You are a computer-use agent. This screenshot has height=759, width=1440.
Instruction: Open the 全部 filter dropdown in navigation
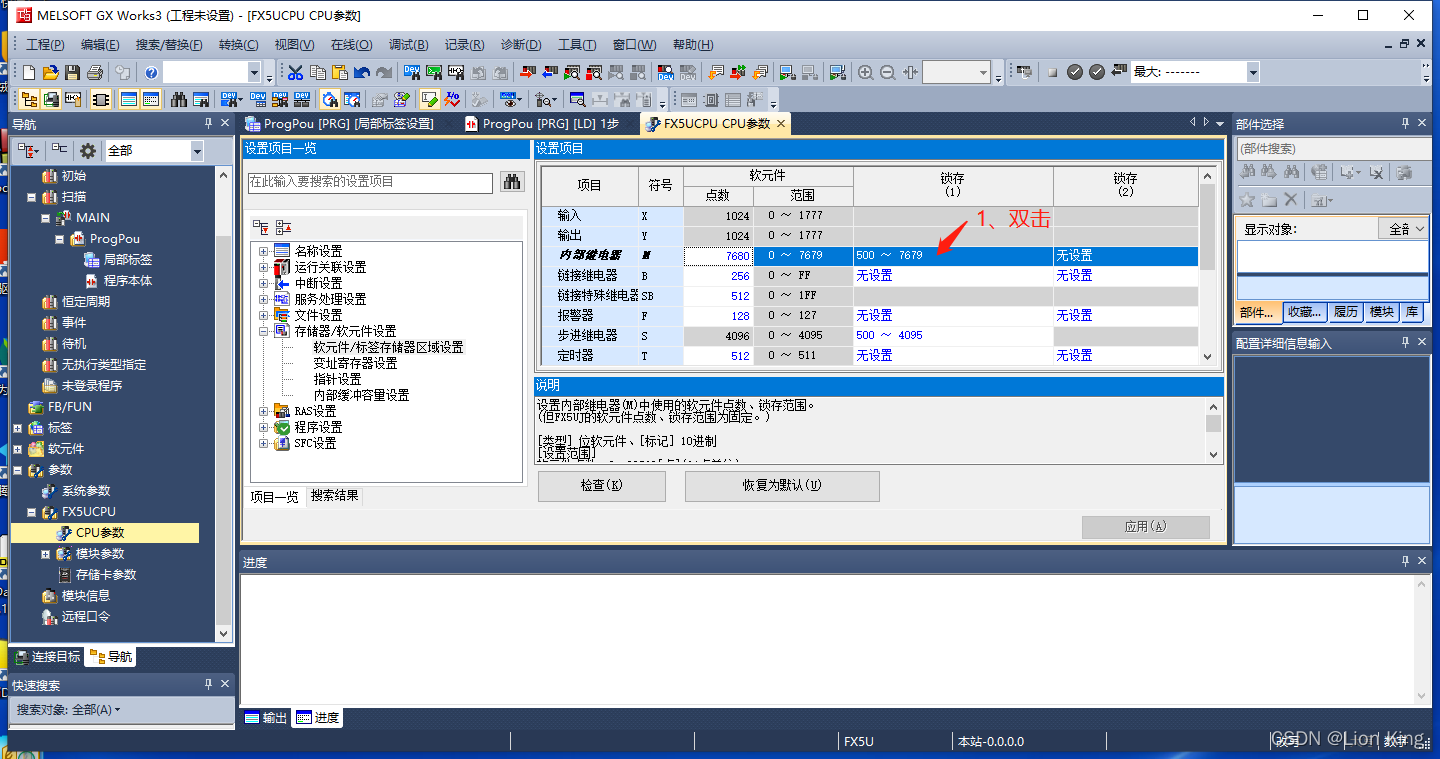pyautogui.click(x=196, y=151)
